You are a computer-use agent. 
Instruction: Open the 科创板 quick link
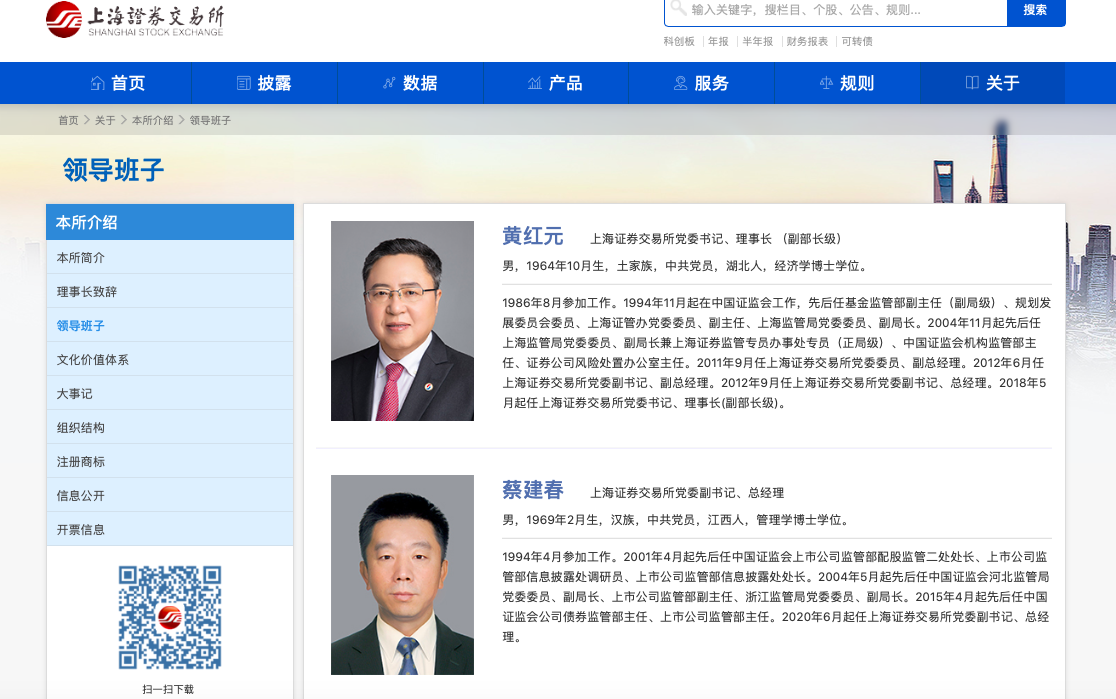(679, 41)
